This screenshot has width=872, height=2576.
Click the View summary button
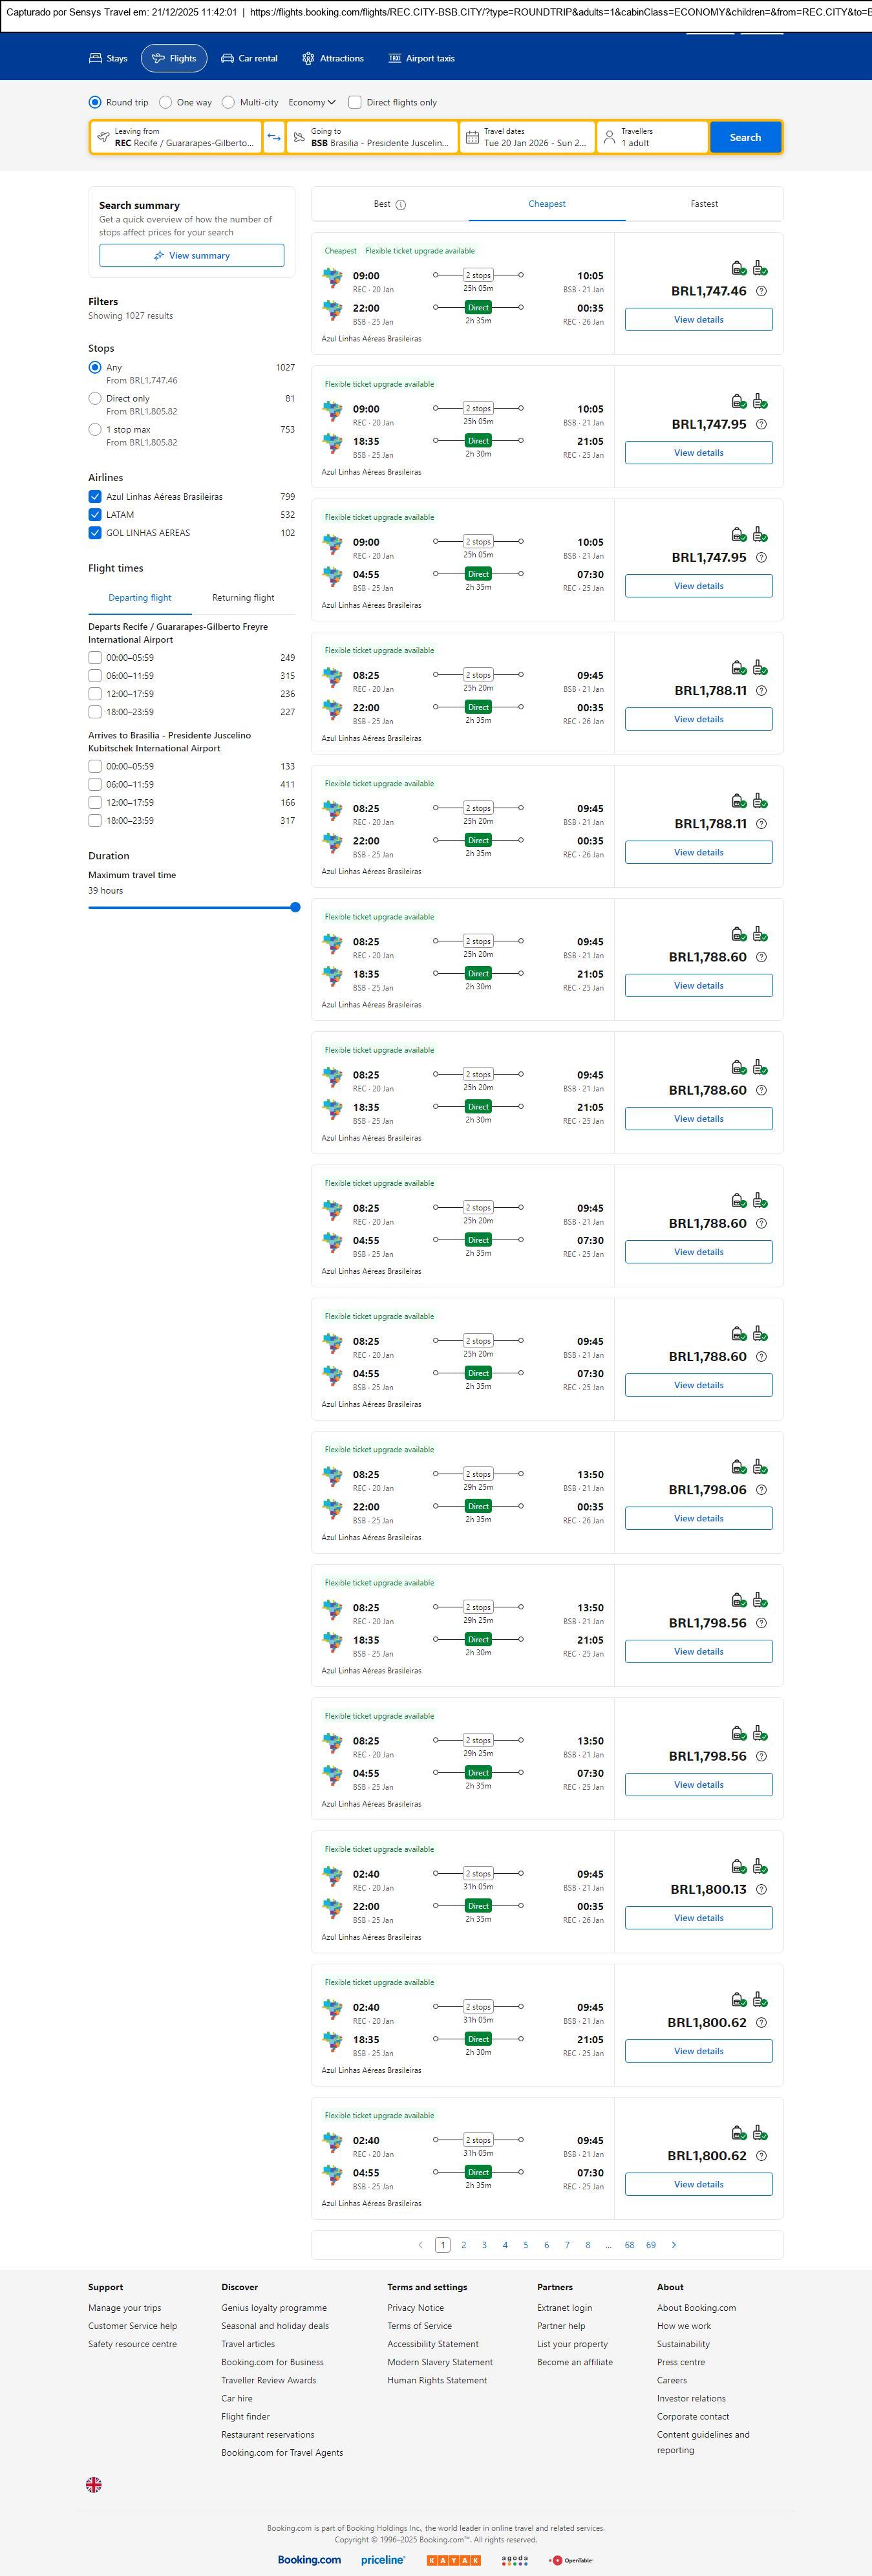tap(191, 256)
